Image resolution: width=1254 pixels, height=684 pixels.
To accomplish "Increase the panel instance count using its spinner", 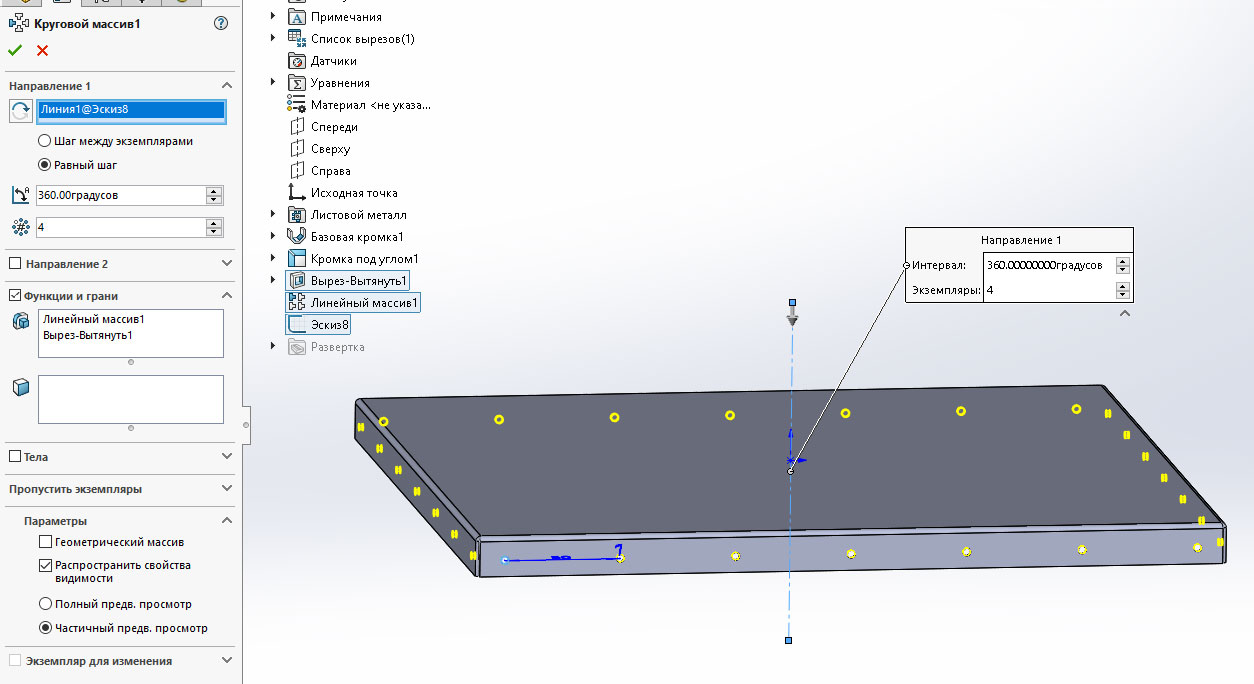I will pyautogui.click(x=214, y=222).
